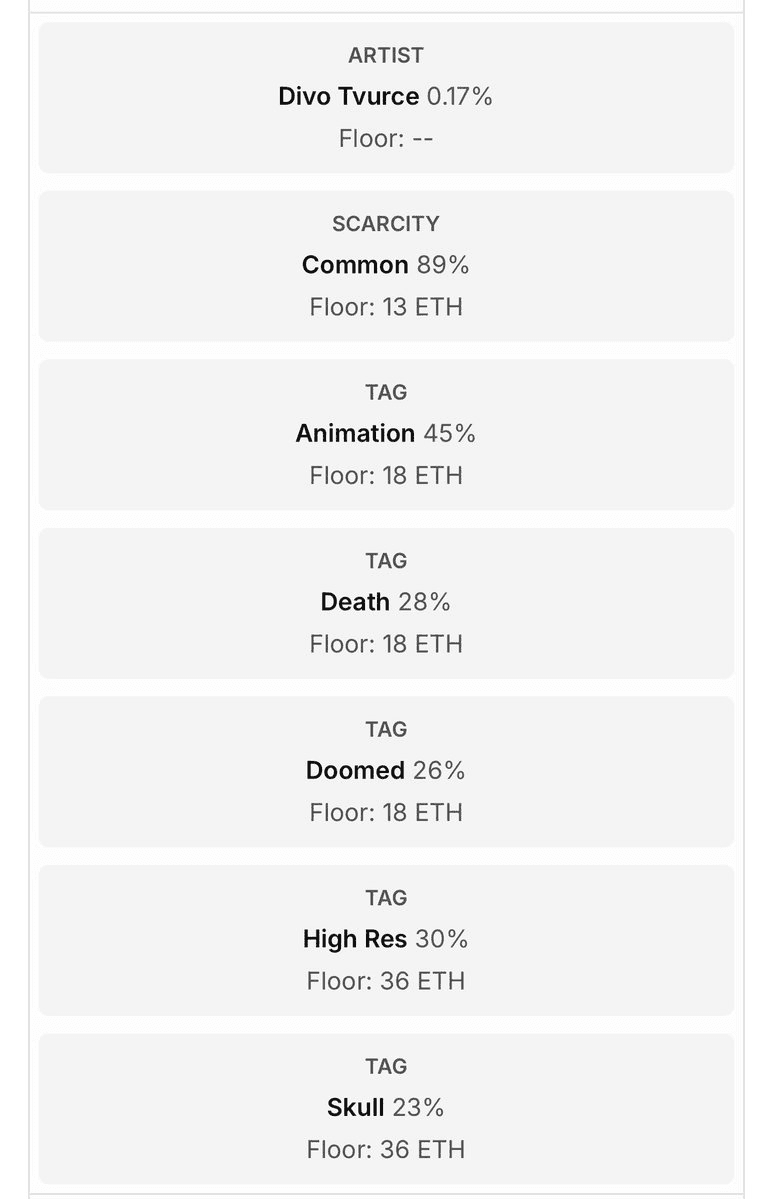Image resolution: width=773 pixels, height=1199 pixels.
Task: Open the Skull tag card
Action: point(386,1109)
